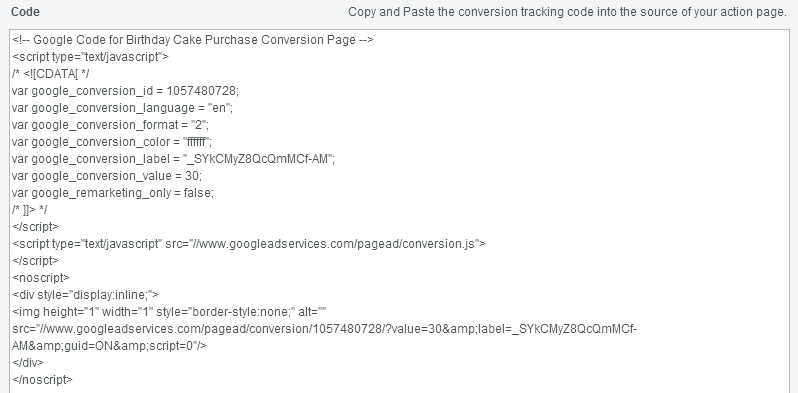Click the opening noscript tag line
Viewport: 798px width, 393px height.
pos(41,277)
